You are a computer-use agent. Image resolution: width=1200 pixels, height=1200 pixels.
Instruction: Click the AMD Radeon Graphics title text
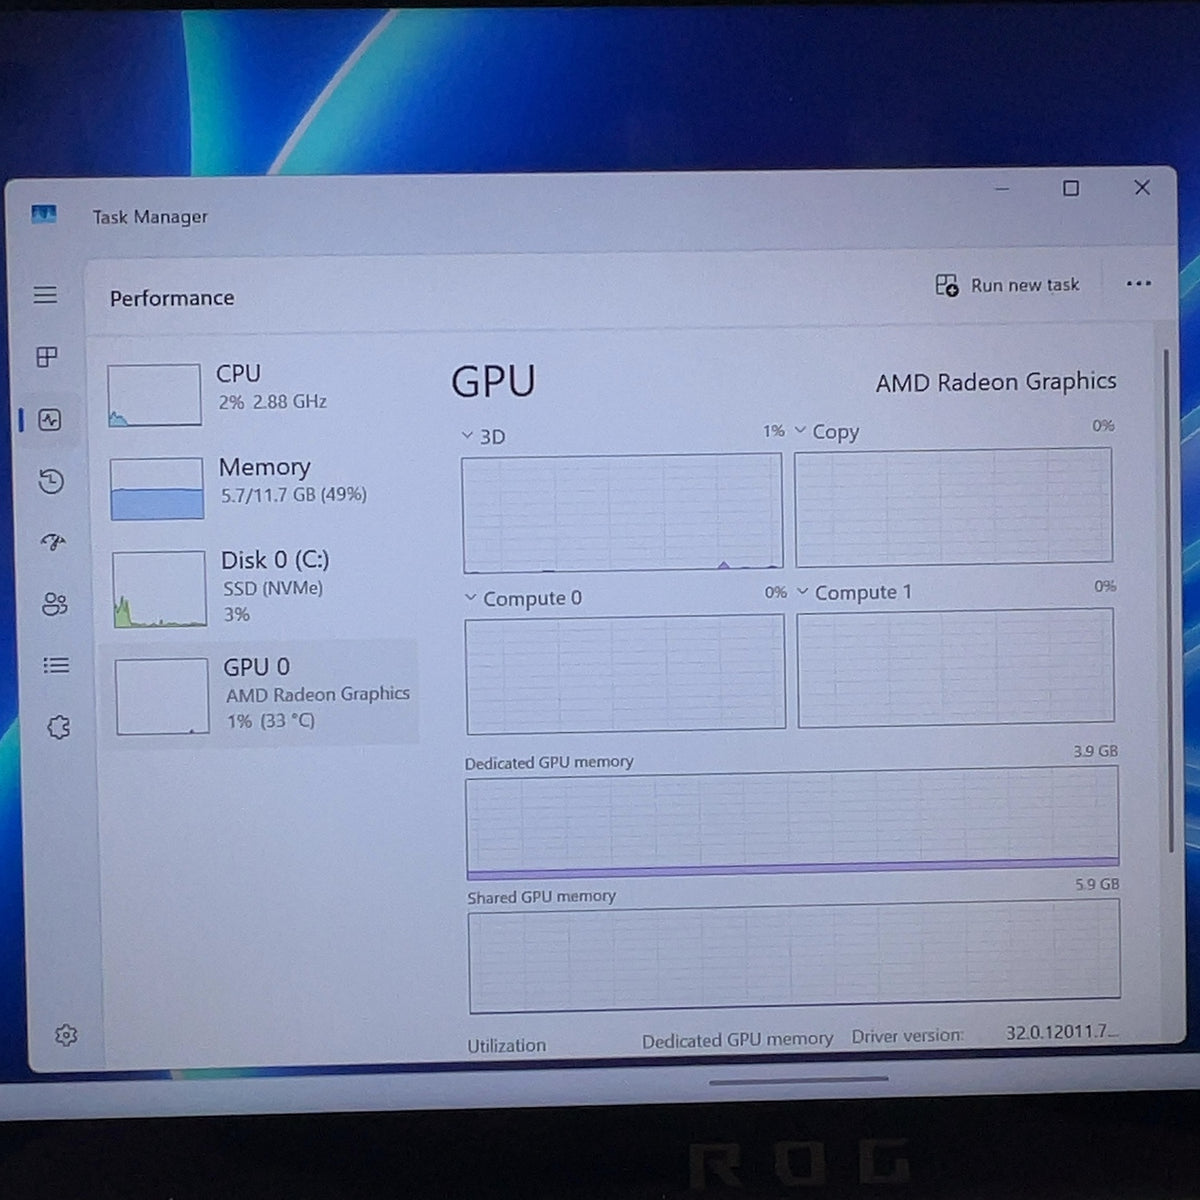[996, 382]
